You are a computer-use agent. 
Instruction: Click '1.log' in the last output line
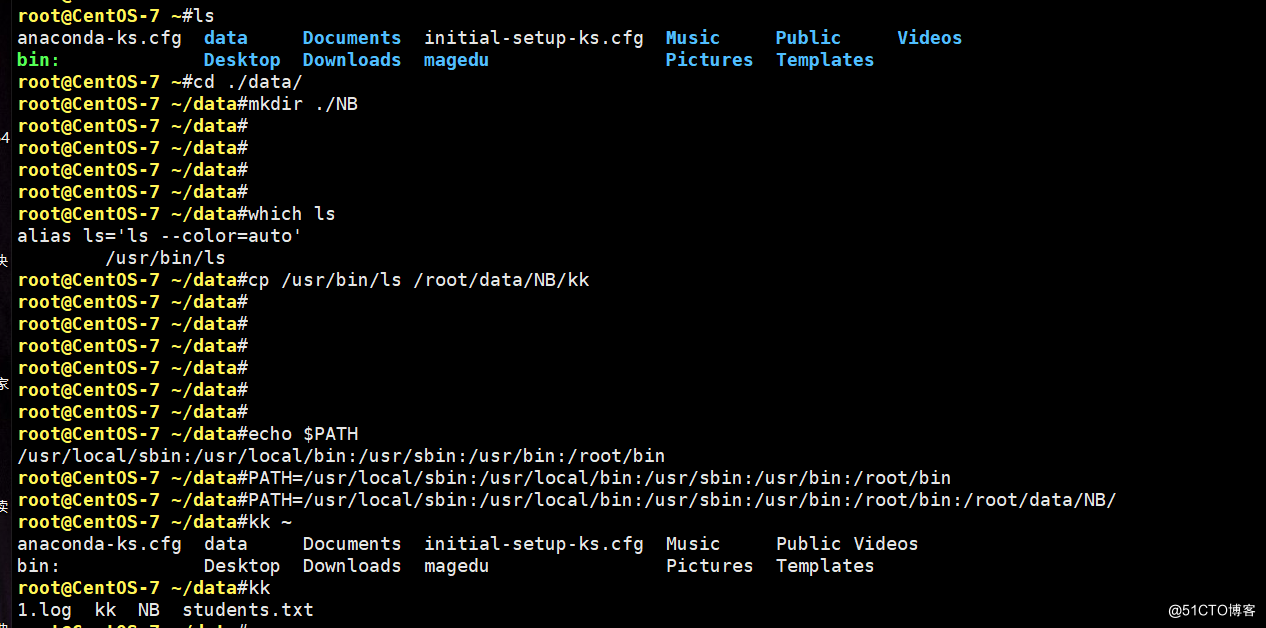44,610
